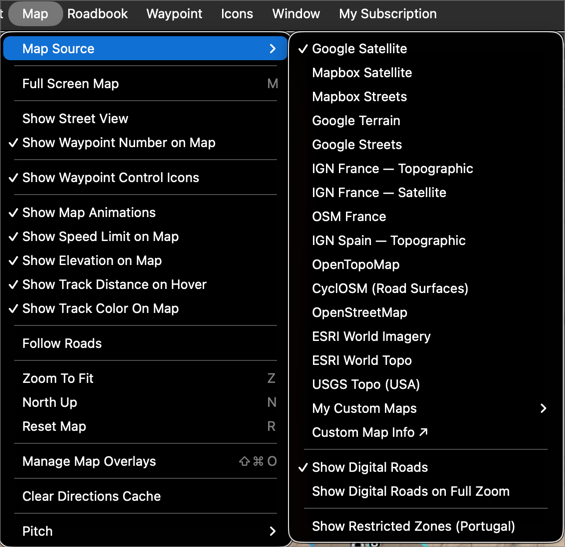This screenshot has height=547, width=565.
Task: Open the Waypoint menu
Action: pyautogui.click(x=174, y=14)
